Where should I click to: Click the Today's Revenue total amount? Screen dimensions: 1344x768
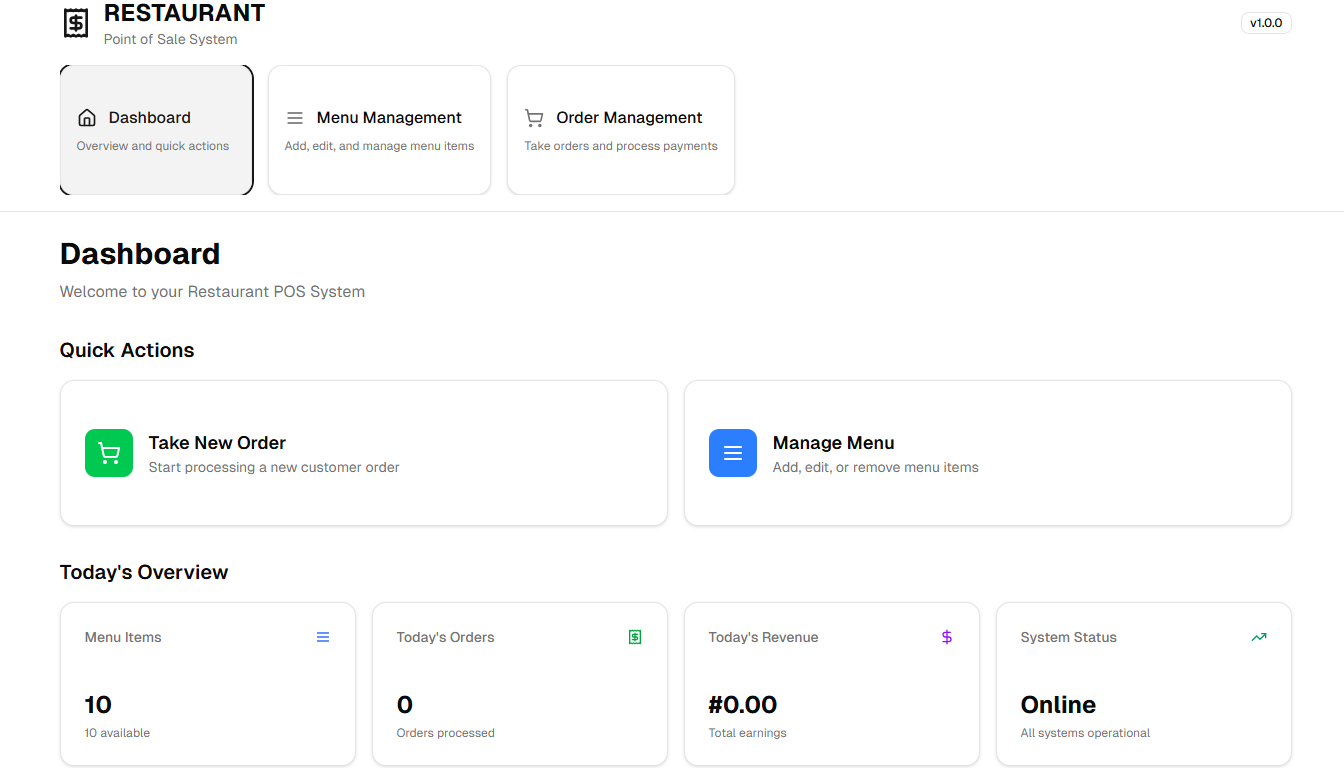tap(743, 705)
